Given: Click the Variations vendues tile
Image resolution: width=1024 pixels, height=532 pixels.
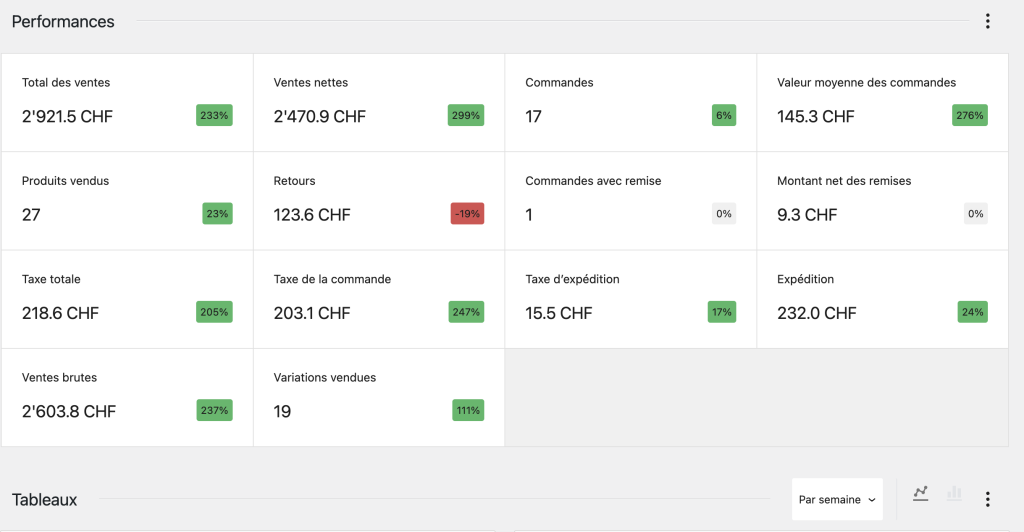Looking at the screenshot, I should click(x=379, y=396).
